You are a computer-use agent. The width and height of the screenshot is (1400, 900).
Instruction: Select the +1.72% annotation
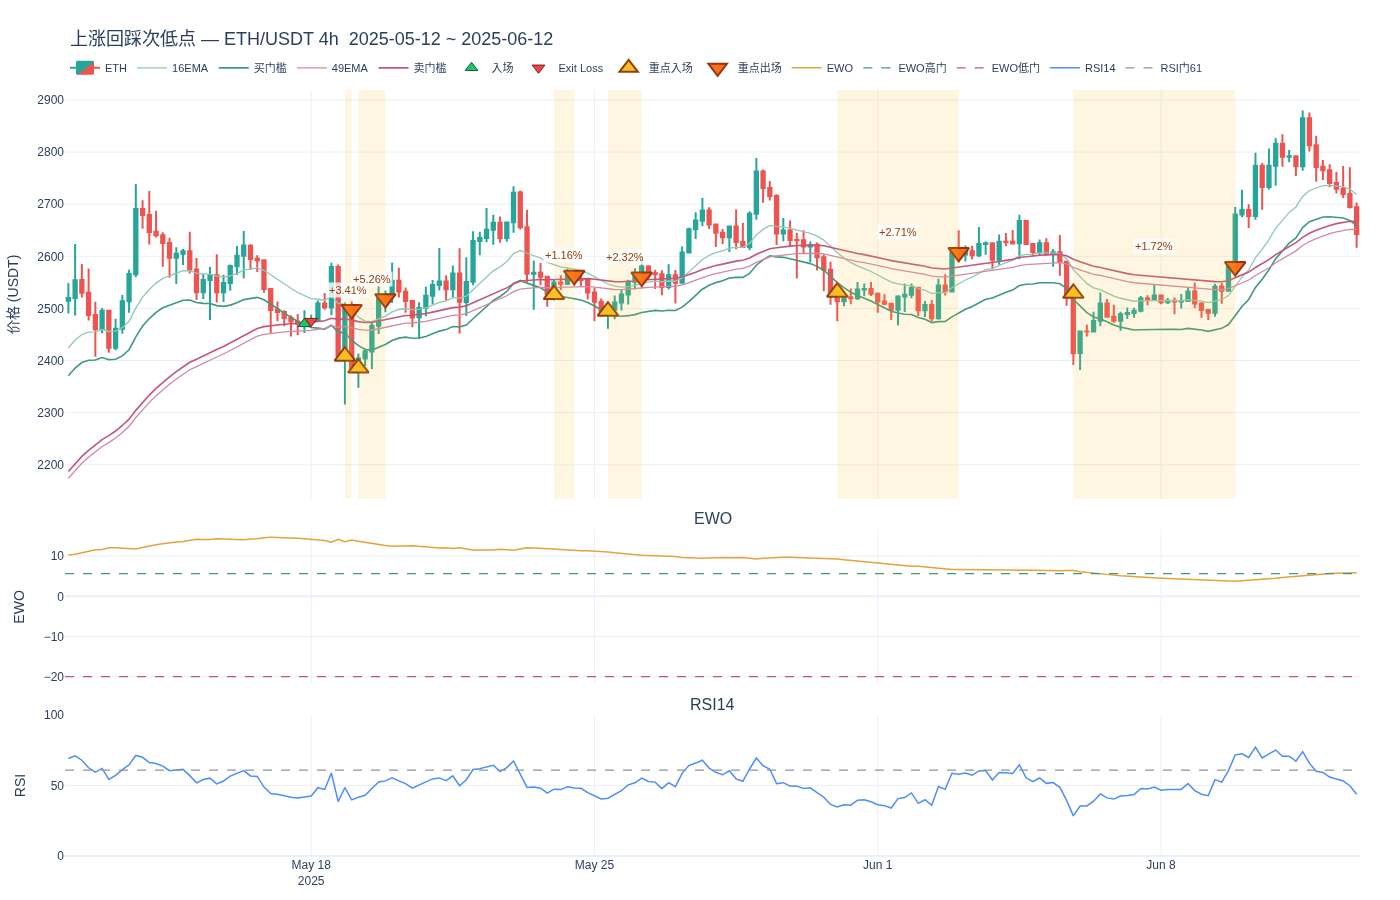click(1154, 246)
